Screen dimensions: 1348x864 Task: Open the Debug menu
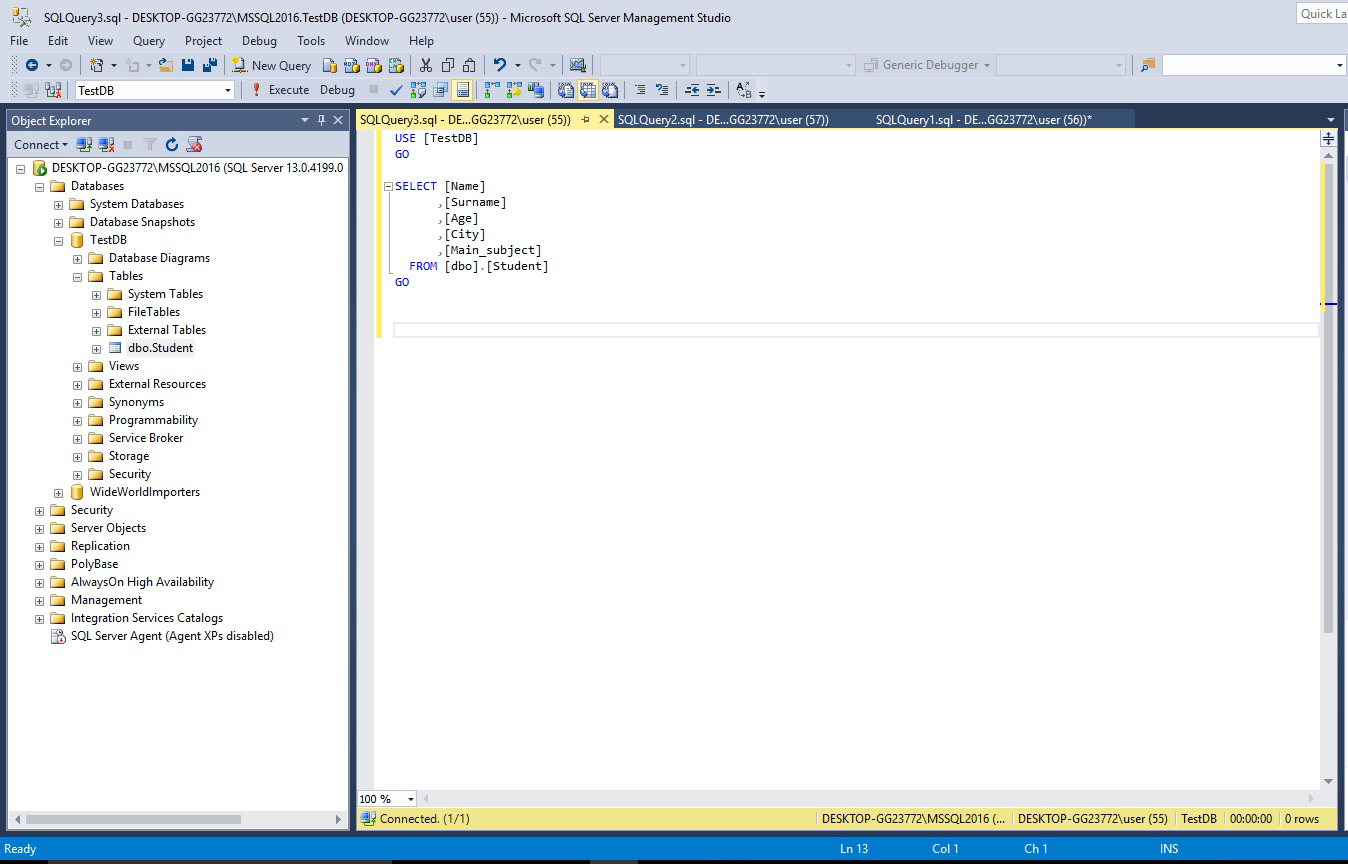tap(259, 41)
